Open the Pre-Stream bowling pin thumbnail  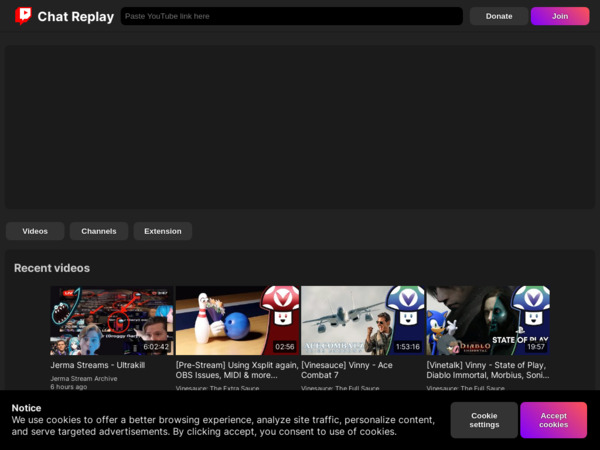click(237, 321)
